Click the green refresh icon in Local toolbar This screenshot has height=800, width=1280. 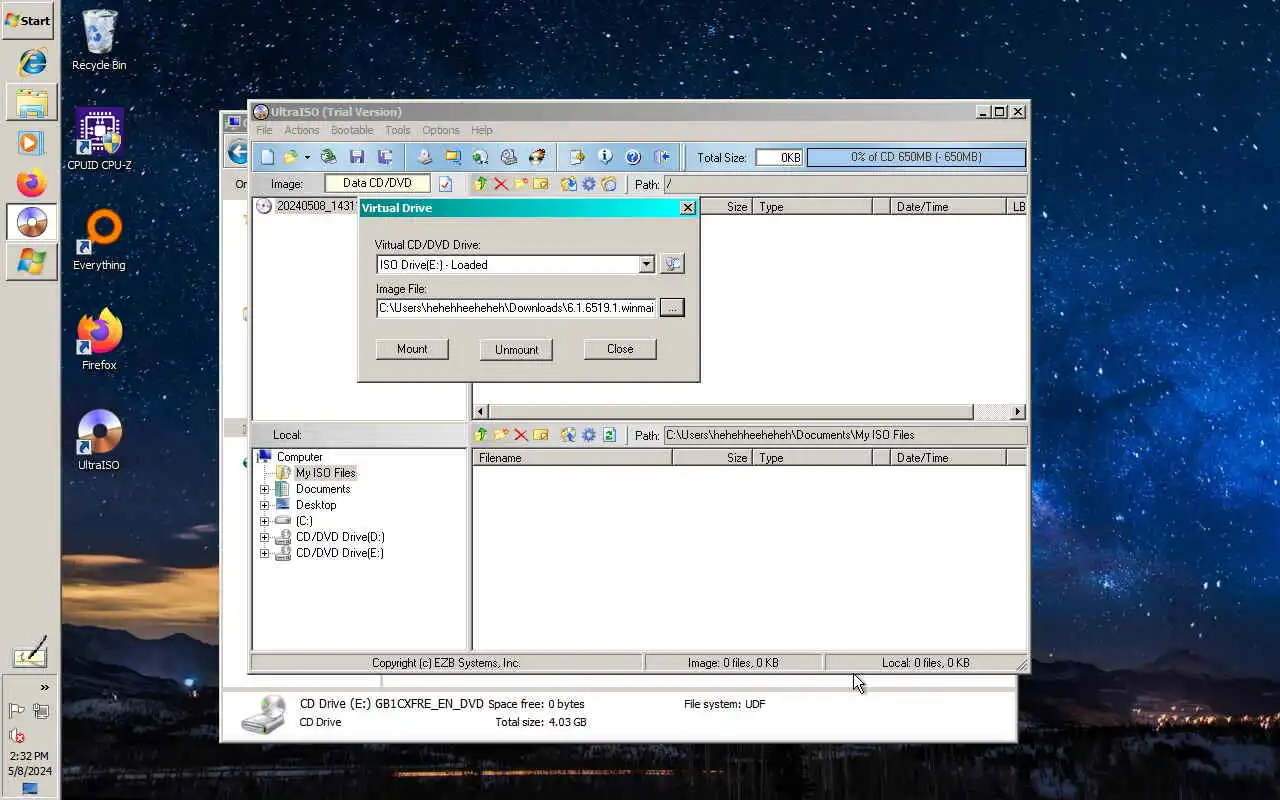click(609, 435)
